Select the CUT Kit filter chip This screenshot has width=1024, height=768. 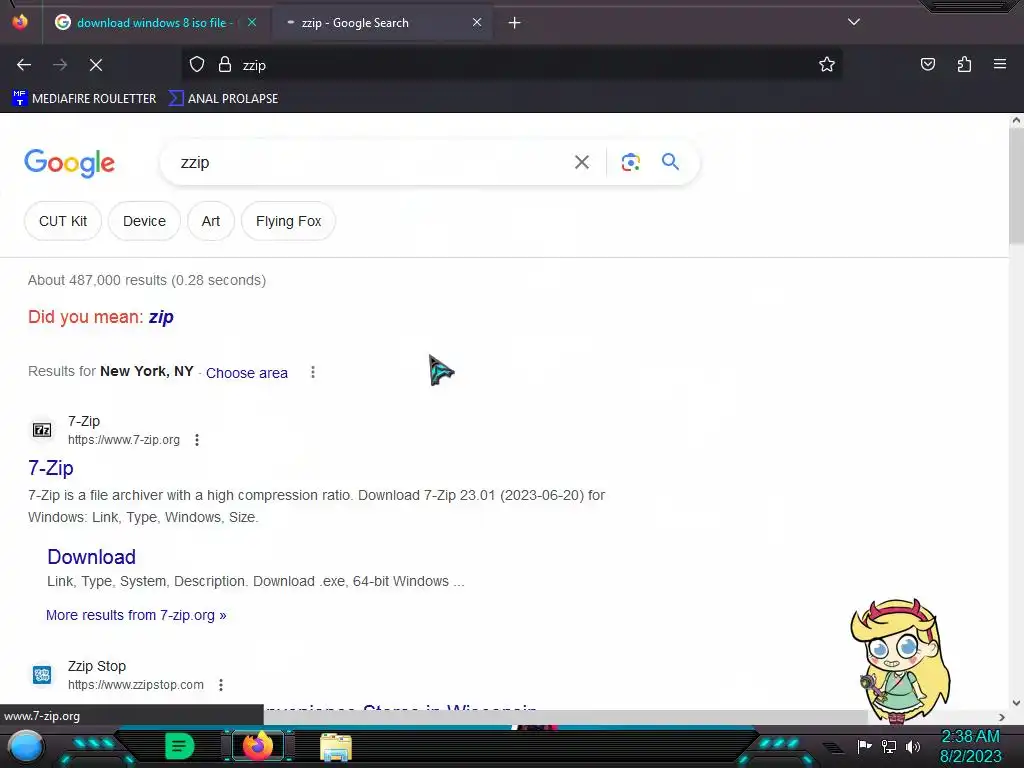pos(63,221)
